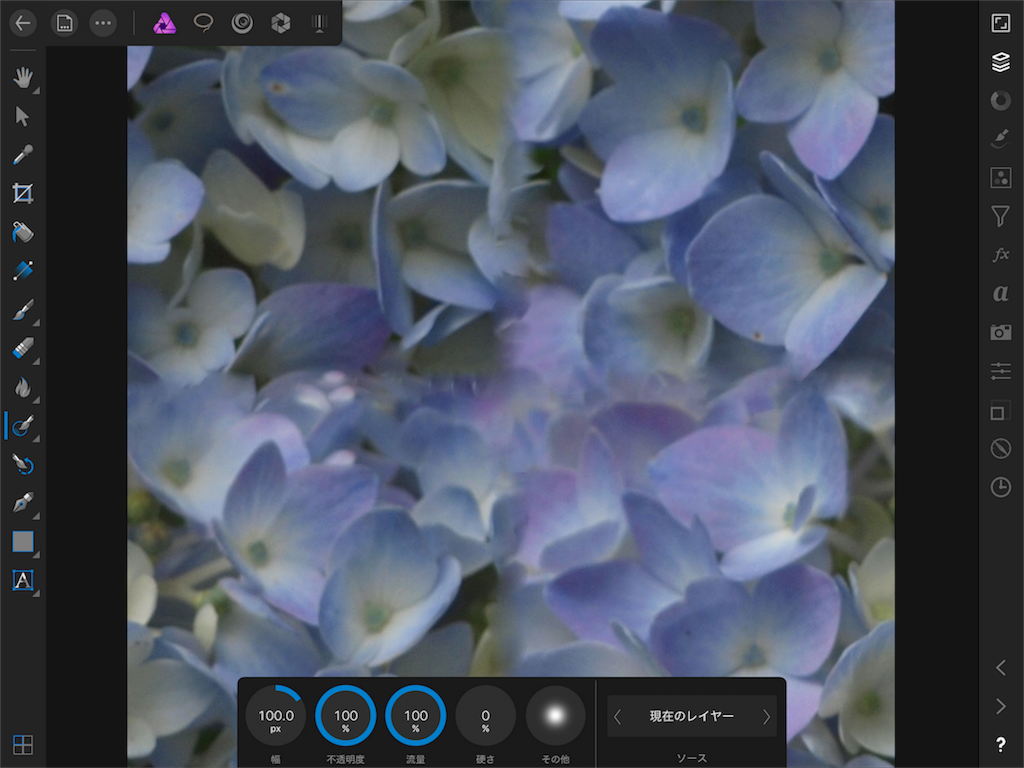This screenshot has width=1024, height=768.
Task: Open help with the question mark
Action: pos(1000,744)
